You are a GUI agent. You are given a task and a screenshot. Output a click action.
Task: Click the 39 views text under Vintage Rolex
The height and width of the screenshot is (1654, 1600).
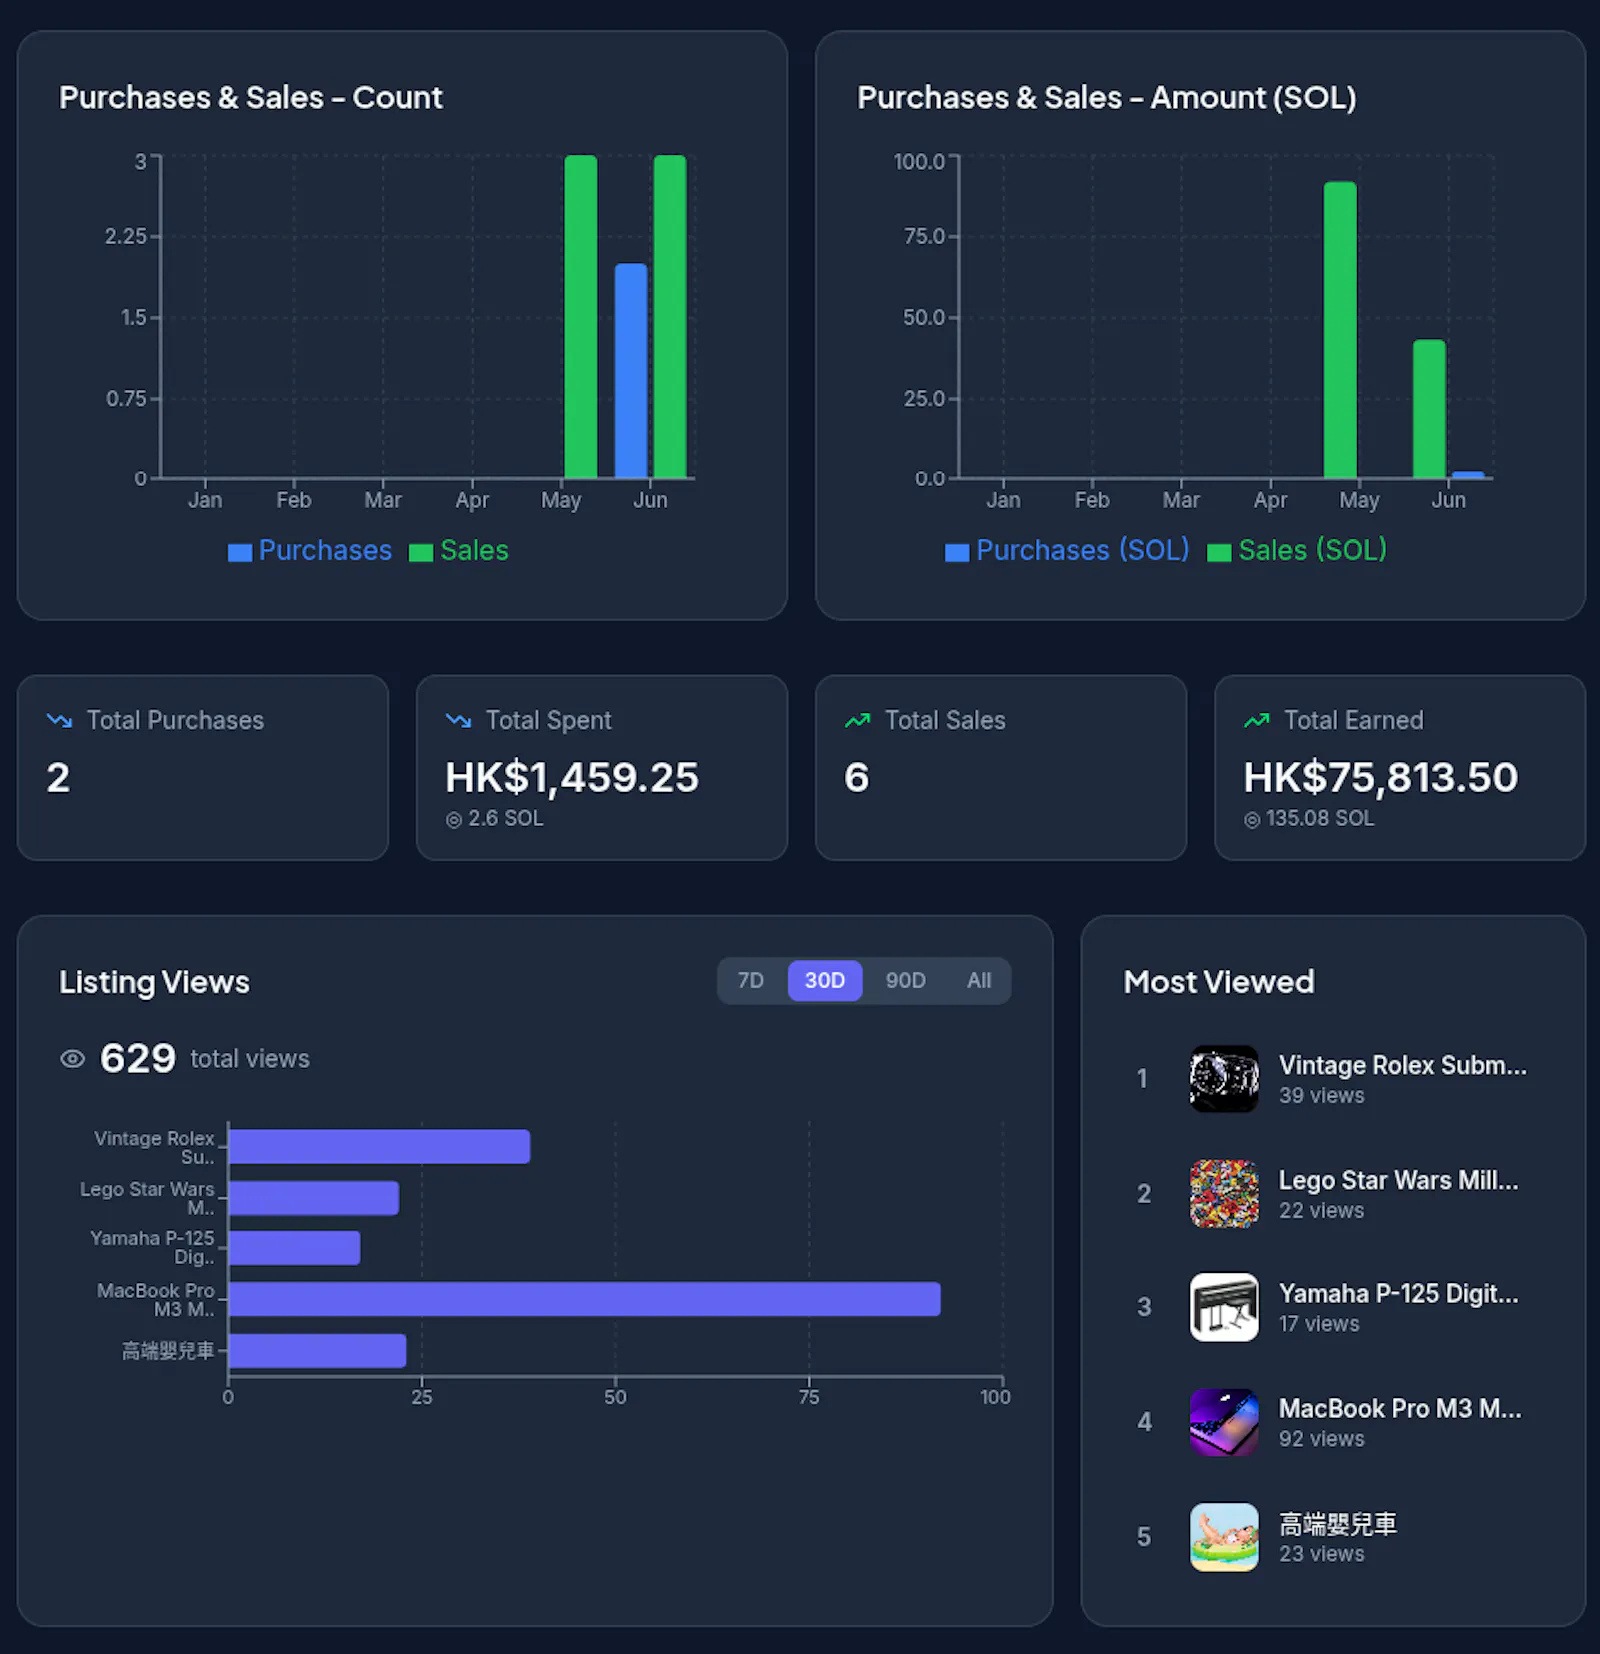pyautogui.click(x=1322, y=1096)
